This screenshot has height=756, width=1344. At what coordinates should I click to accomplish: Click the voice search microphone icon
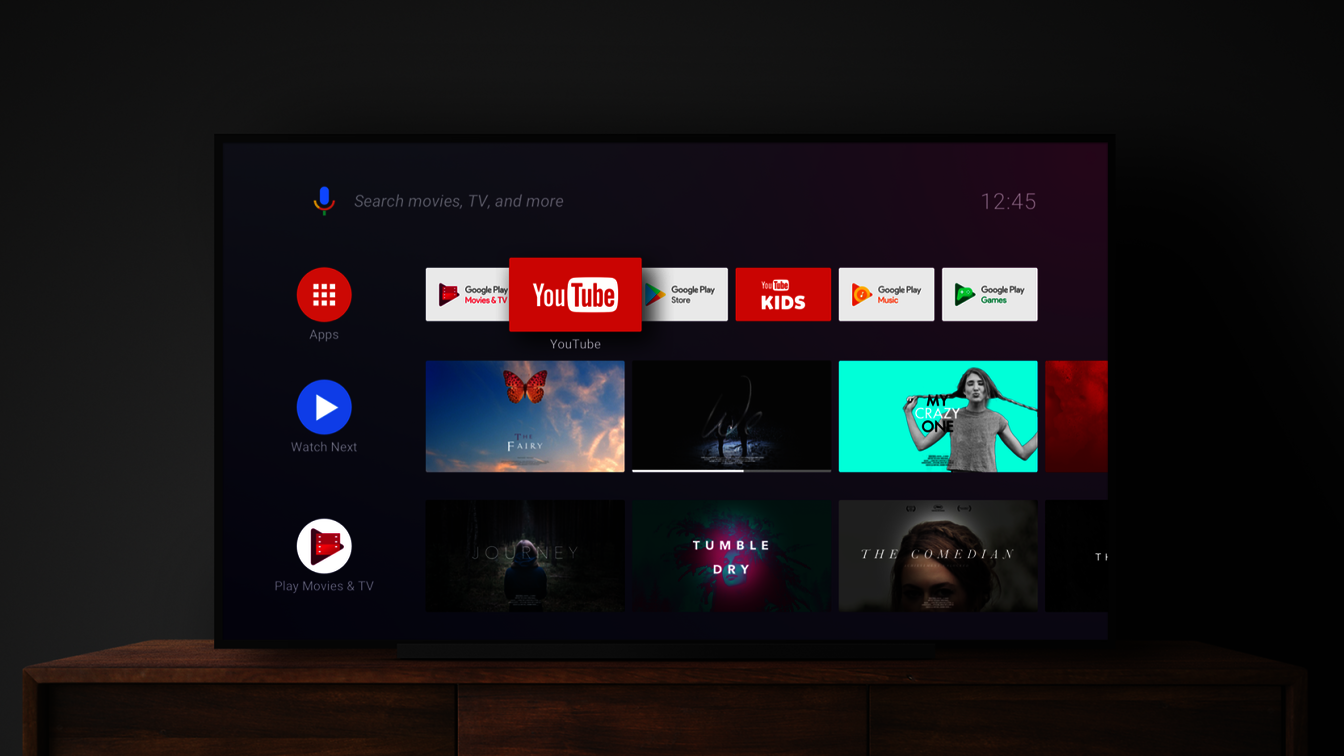[323, 201]
